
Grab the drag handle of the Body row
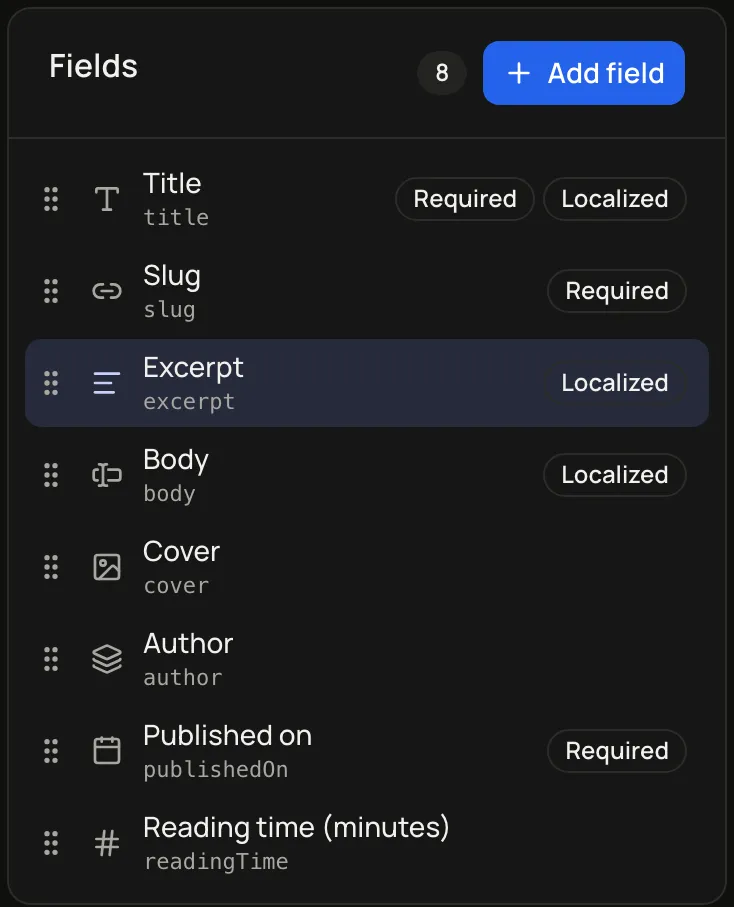point(51,475)
